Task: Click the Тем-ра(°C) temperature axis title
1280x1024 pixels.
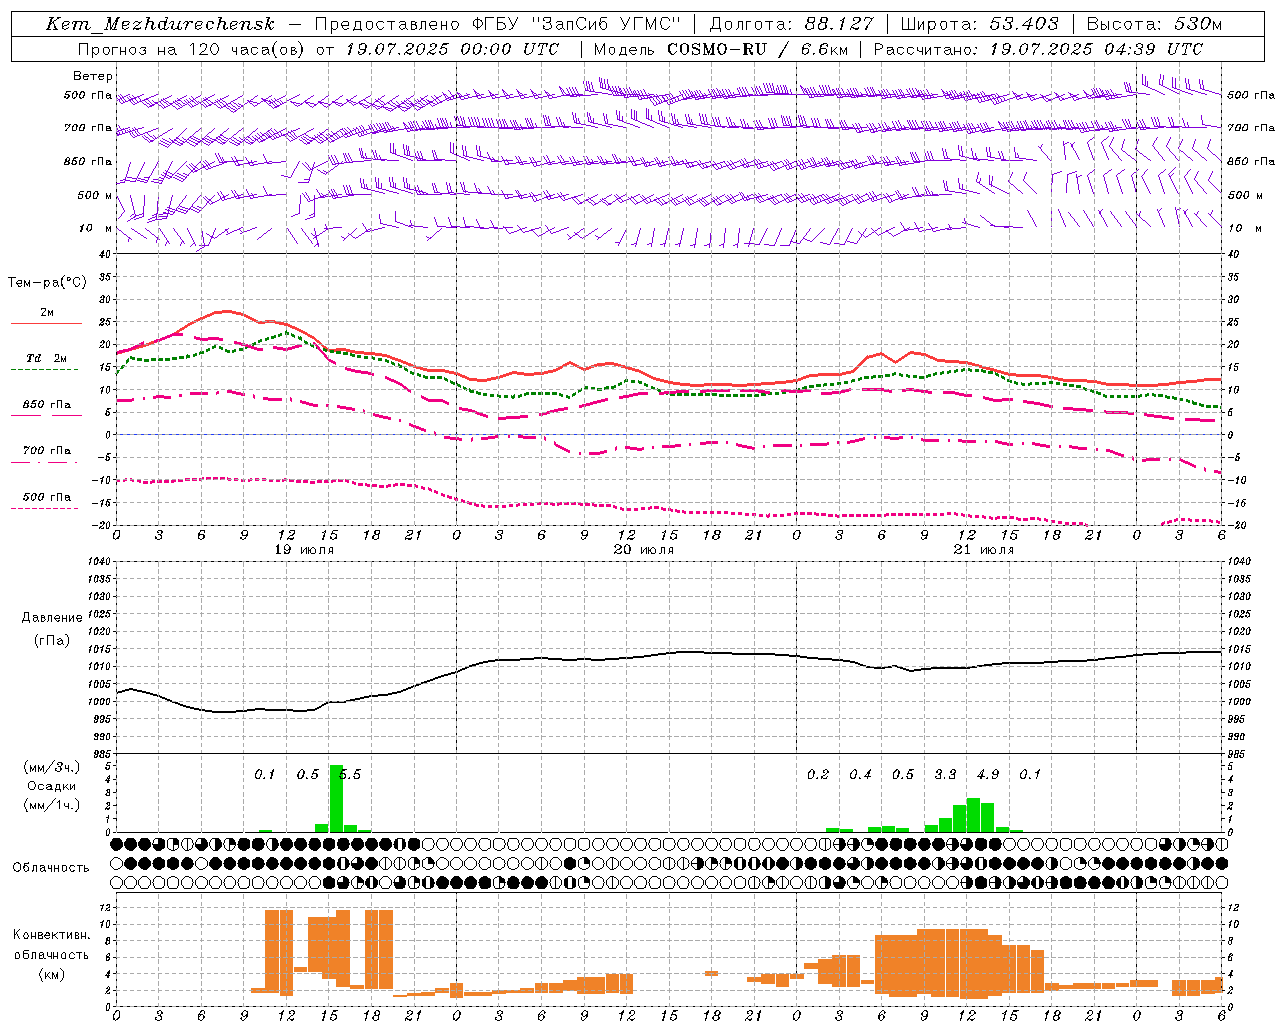Action: [x=47, y=283]
